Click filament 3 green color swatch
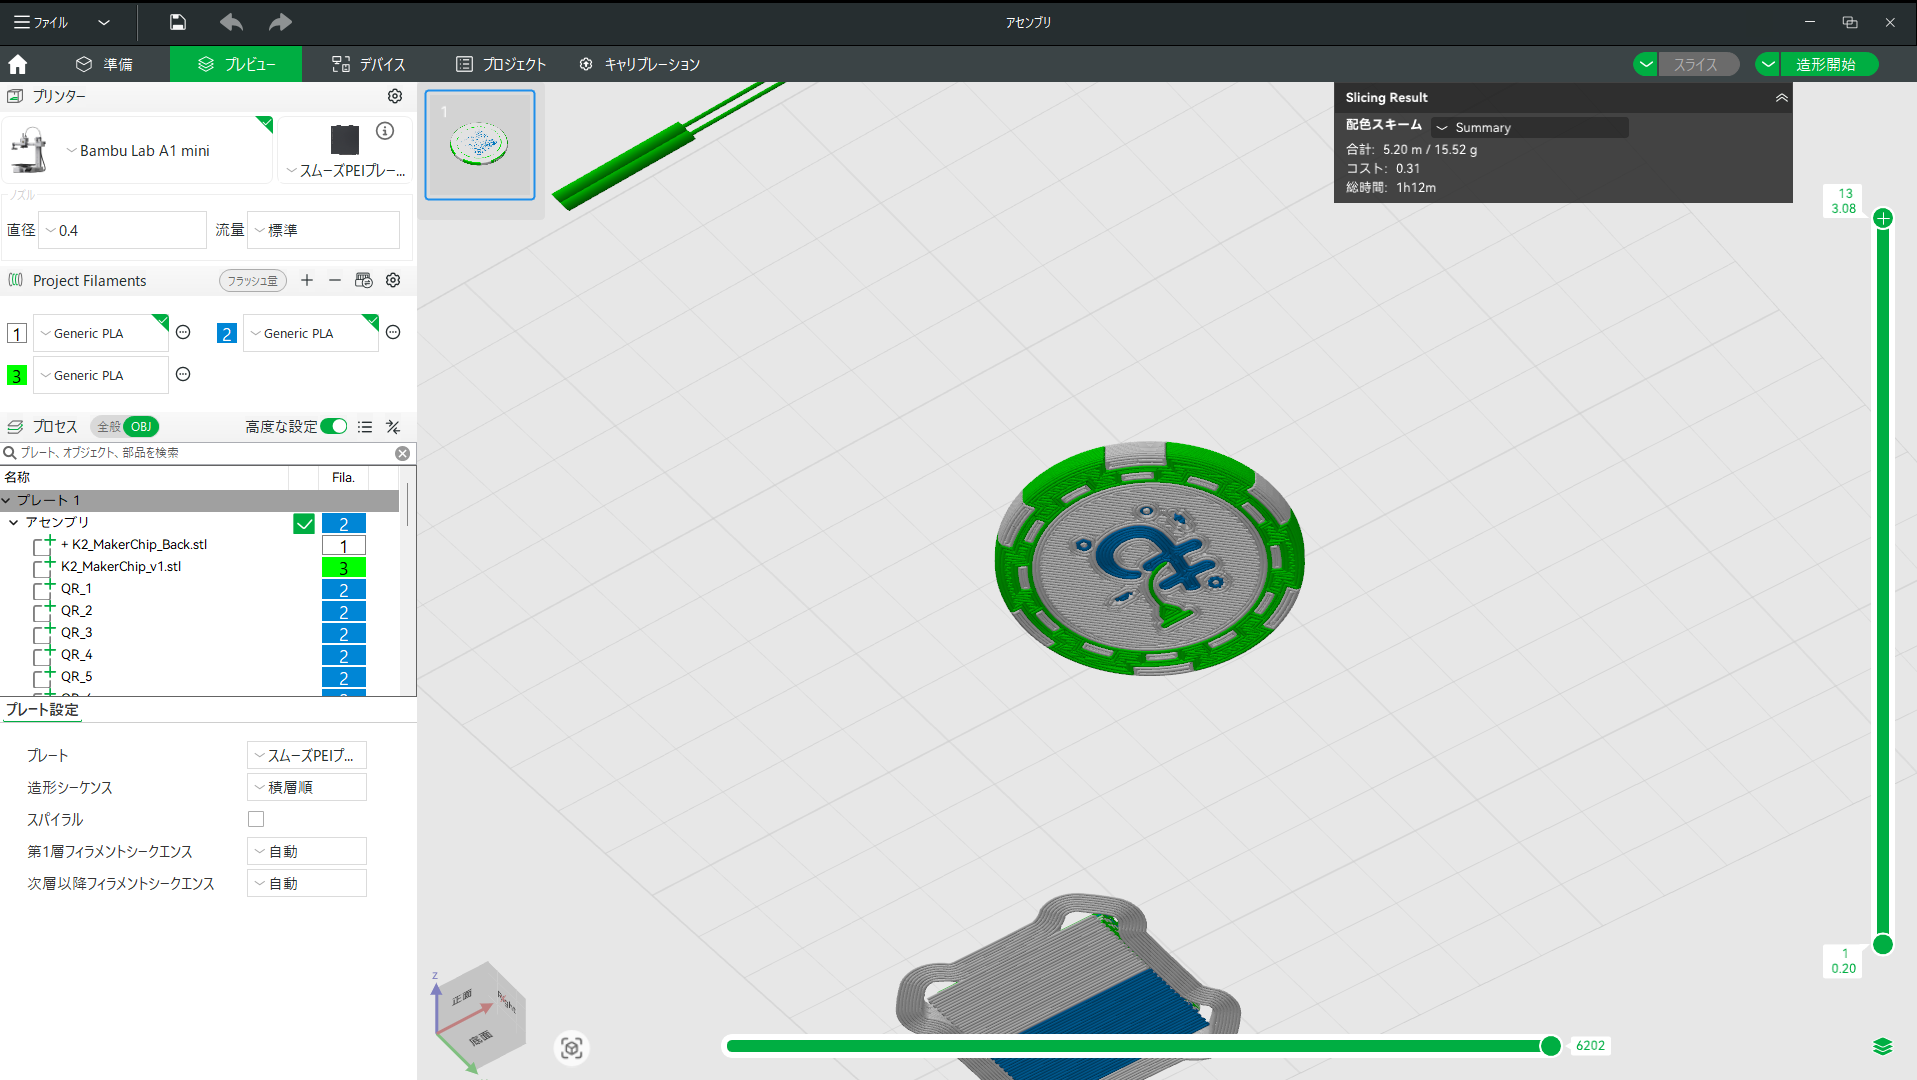1917x1080 pixels. tap(17, 375)
